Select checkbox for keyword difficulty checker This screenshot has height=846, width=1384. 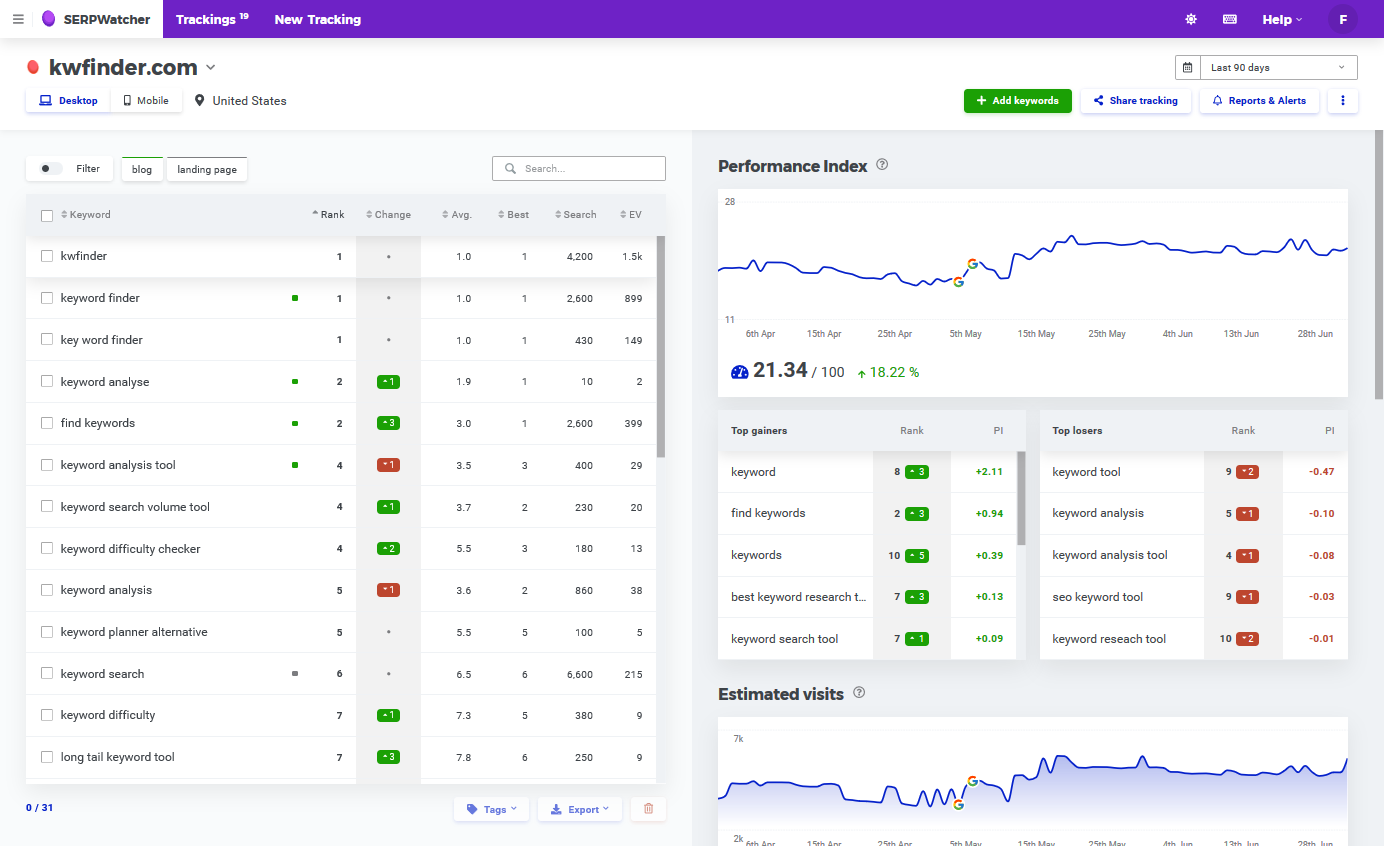click(x=47, y=549)
